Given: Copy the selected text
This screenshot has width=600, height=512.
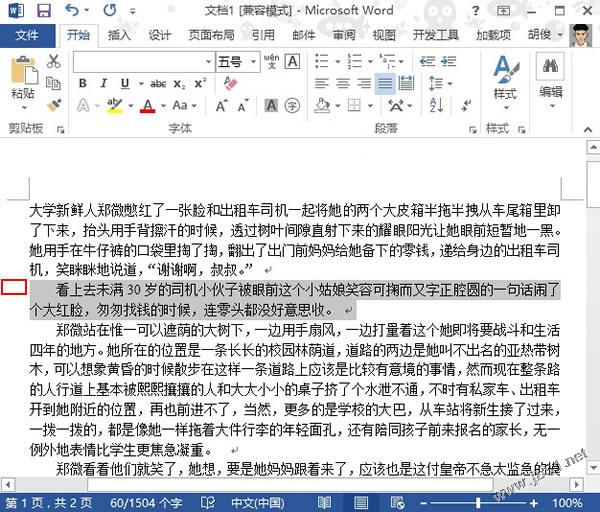Looking at the screenshot, I should [x=54, y=83].
